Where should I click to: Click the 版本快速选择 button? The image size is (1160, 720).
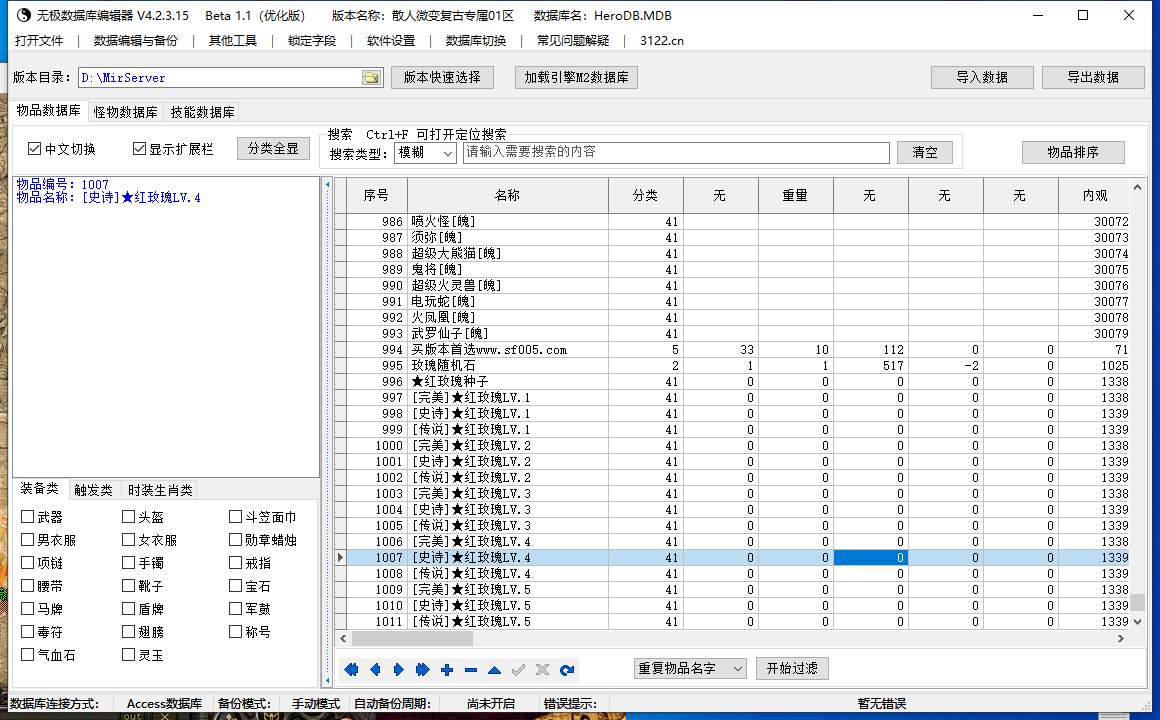pyautogui.click(x=442, y=77)
